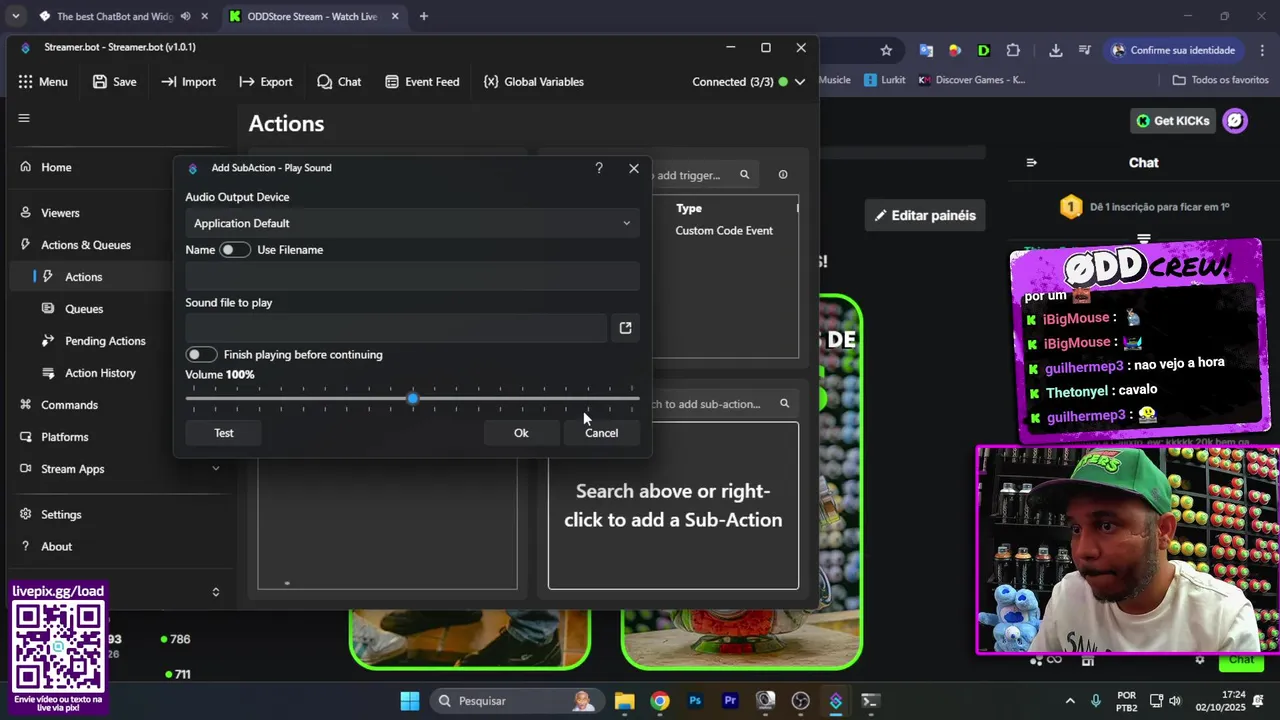Switch to The best ChatBot browser tab
The height and width of the screenshot is (720, 1280).
tap(115, 17)
